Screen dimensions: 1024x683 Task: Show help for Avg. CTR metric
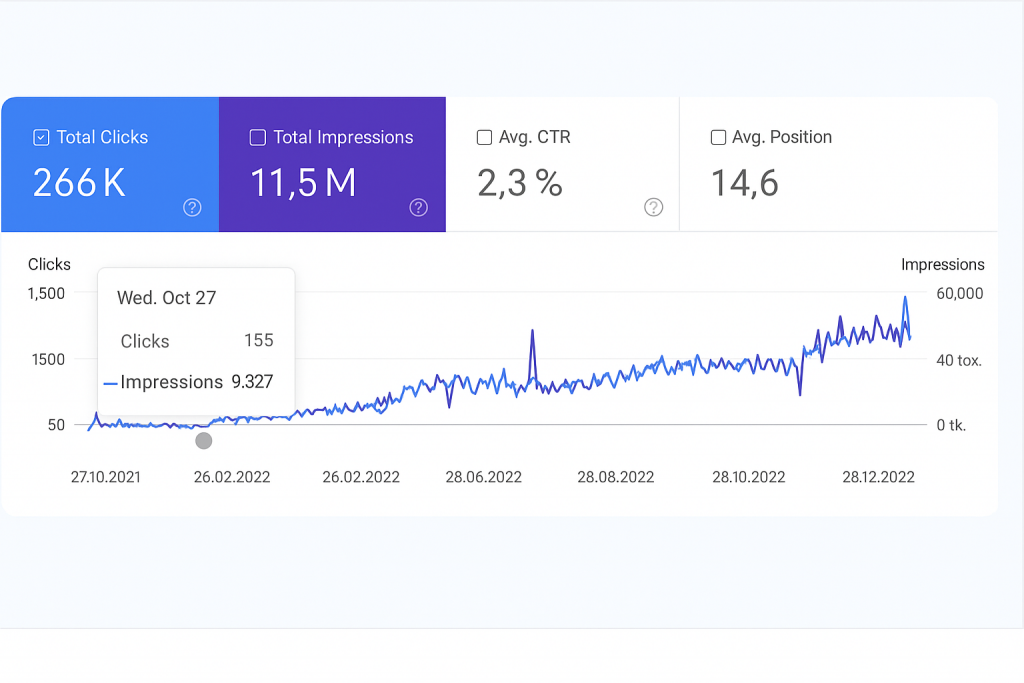click(x=653, y=207)
